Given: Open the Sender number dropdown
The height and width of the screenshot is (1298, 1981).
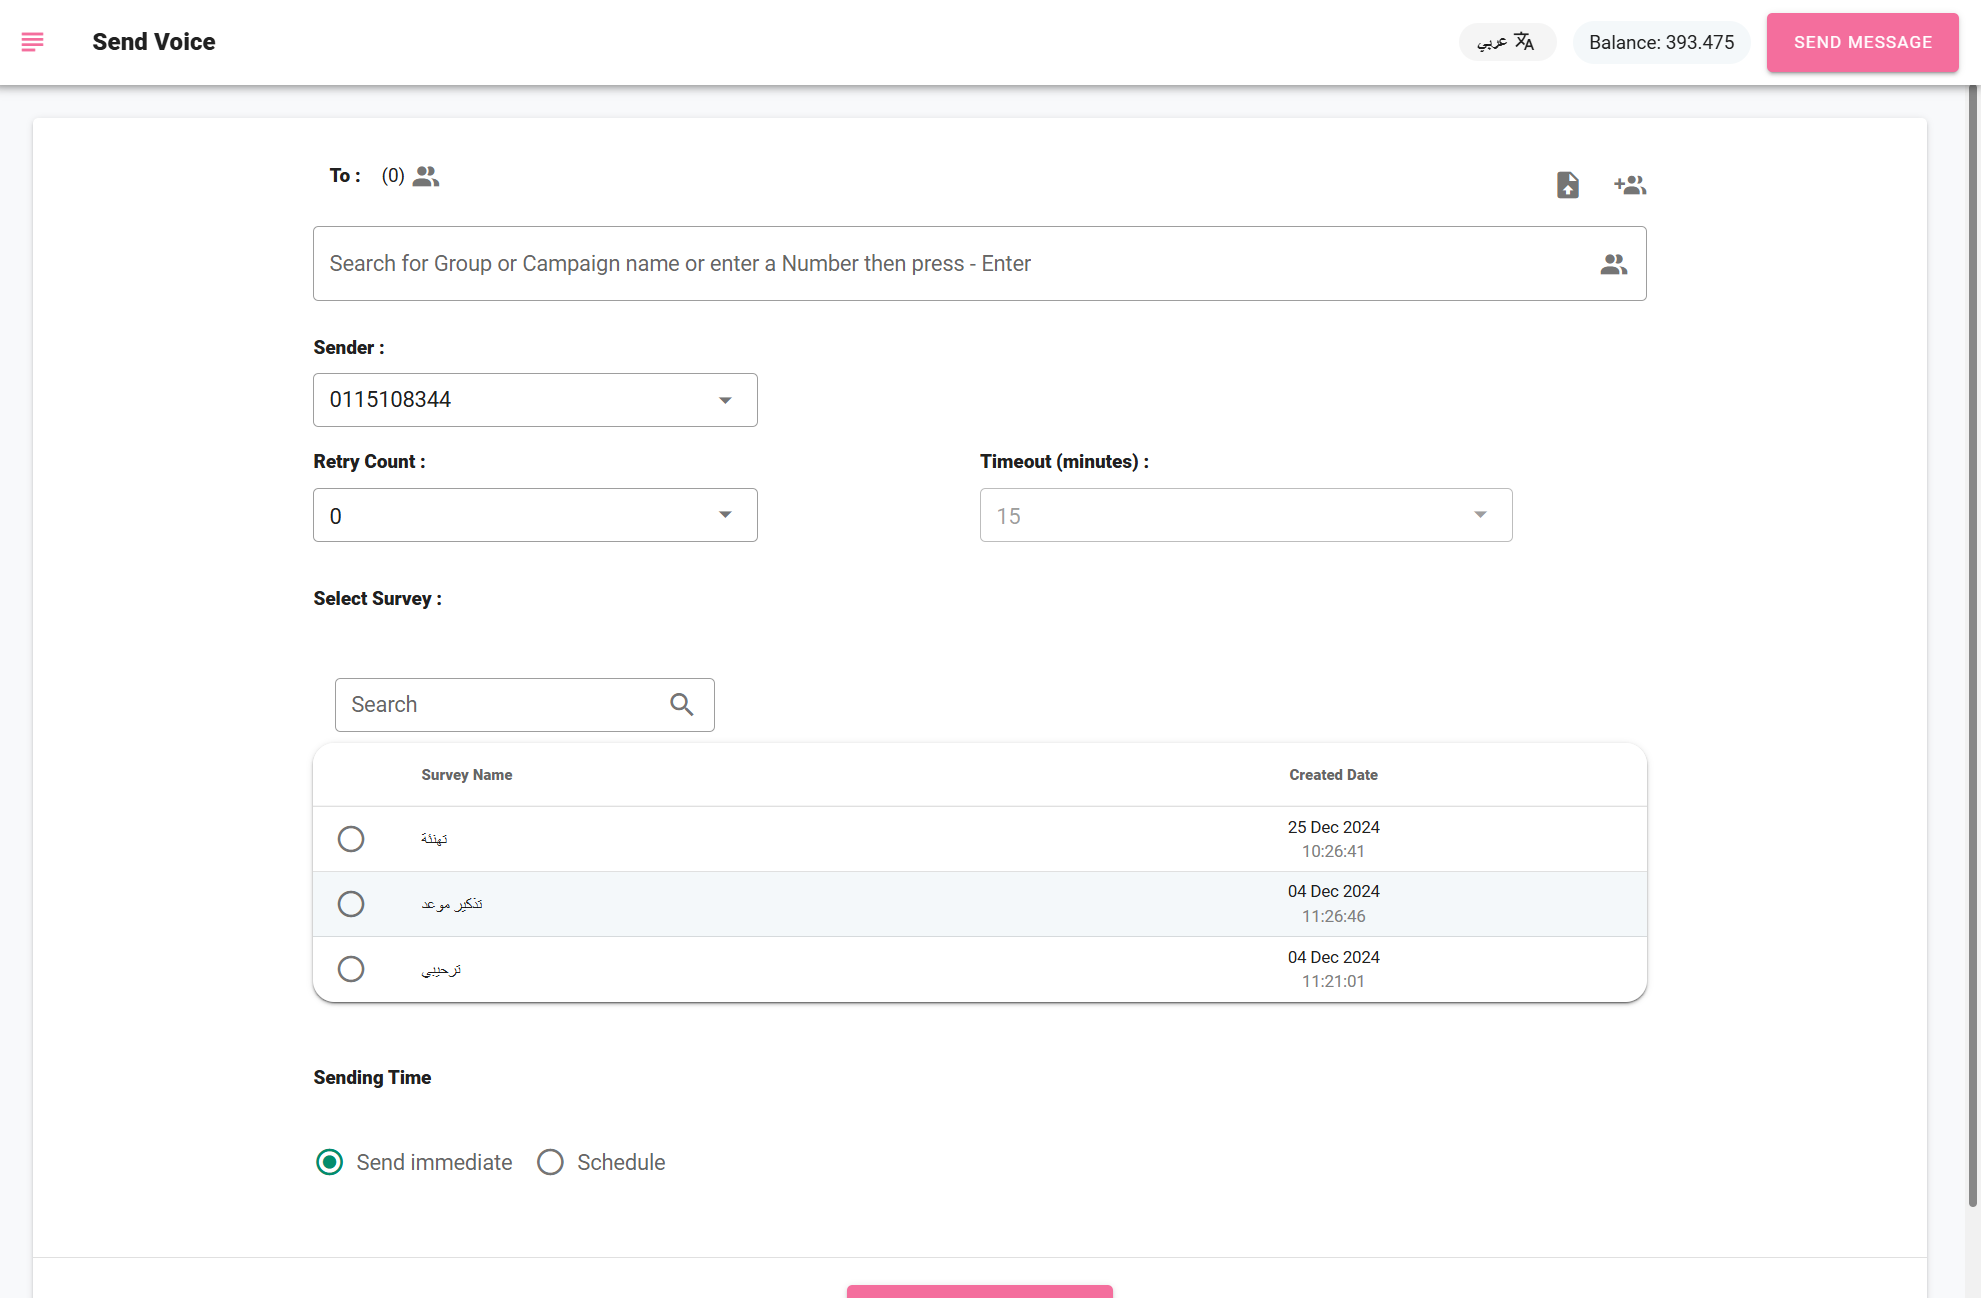Looking at the screenshot, I should click(535, 400).
